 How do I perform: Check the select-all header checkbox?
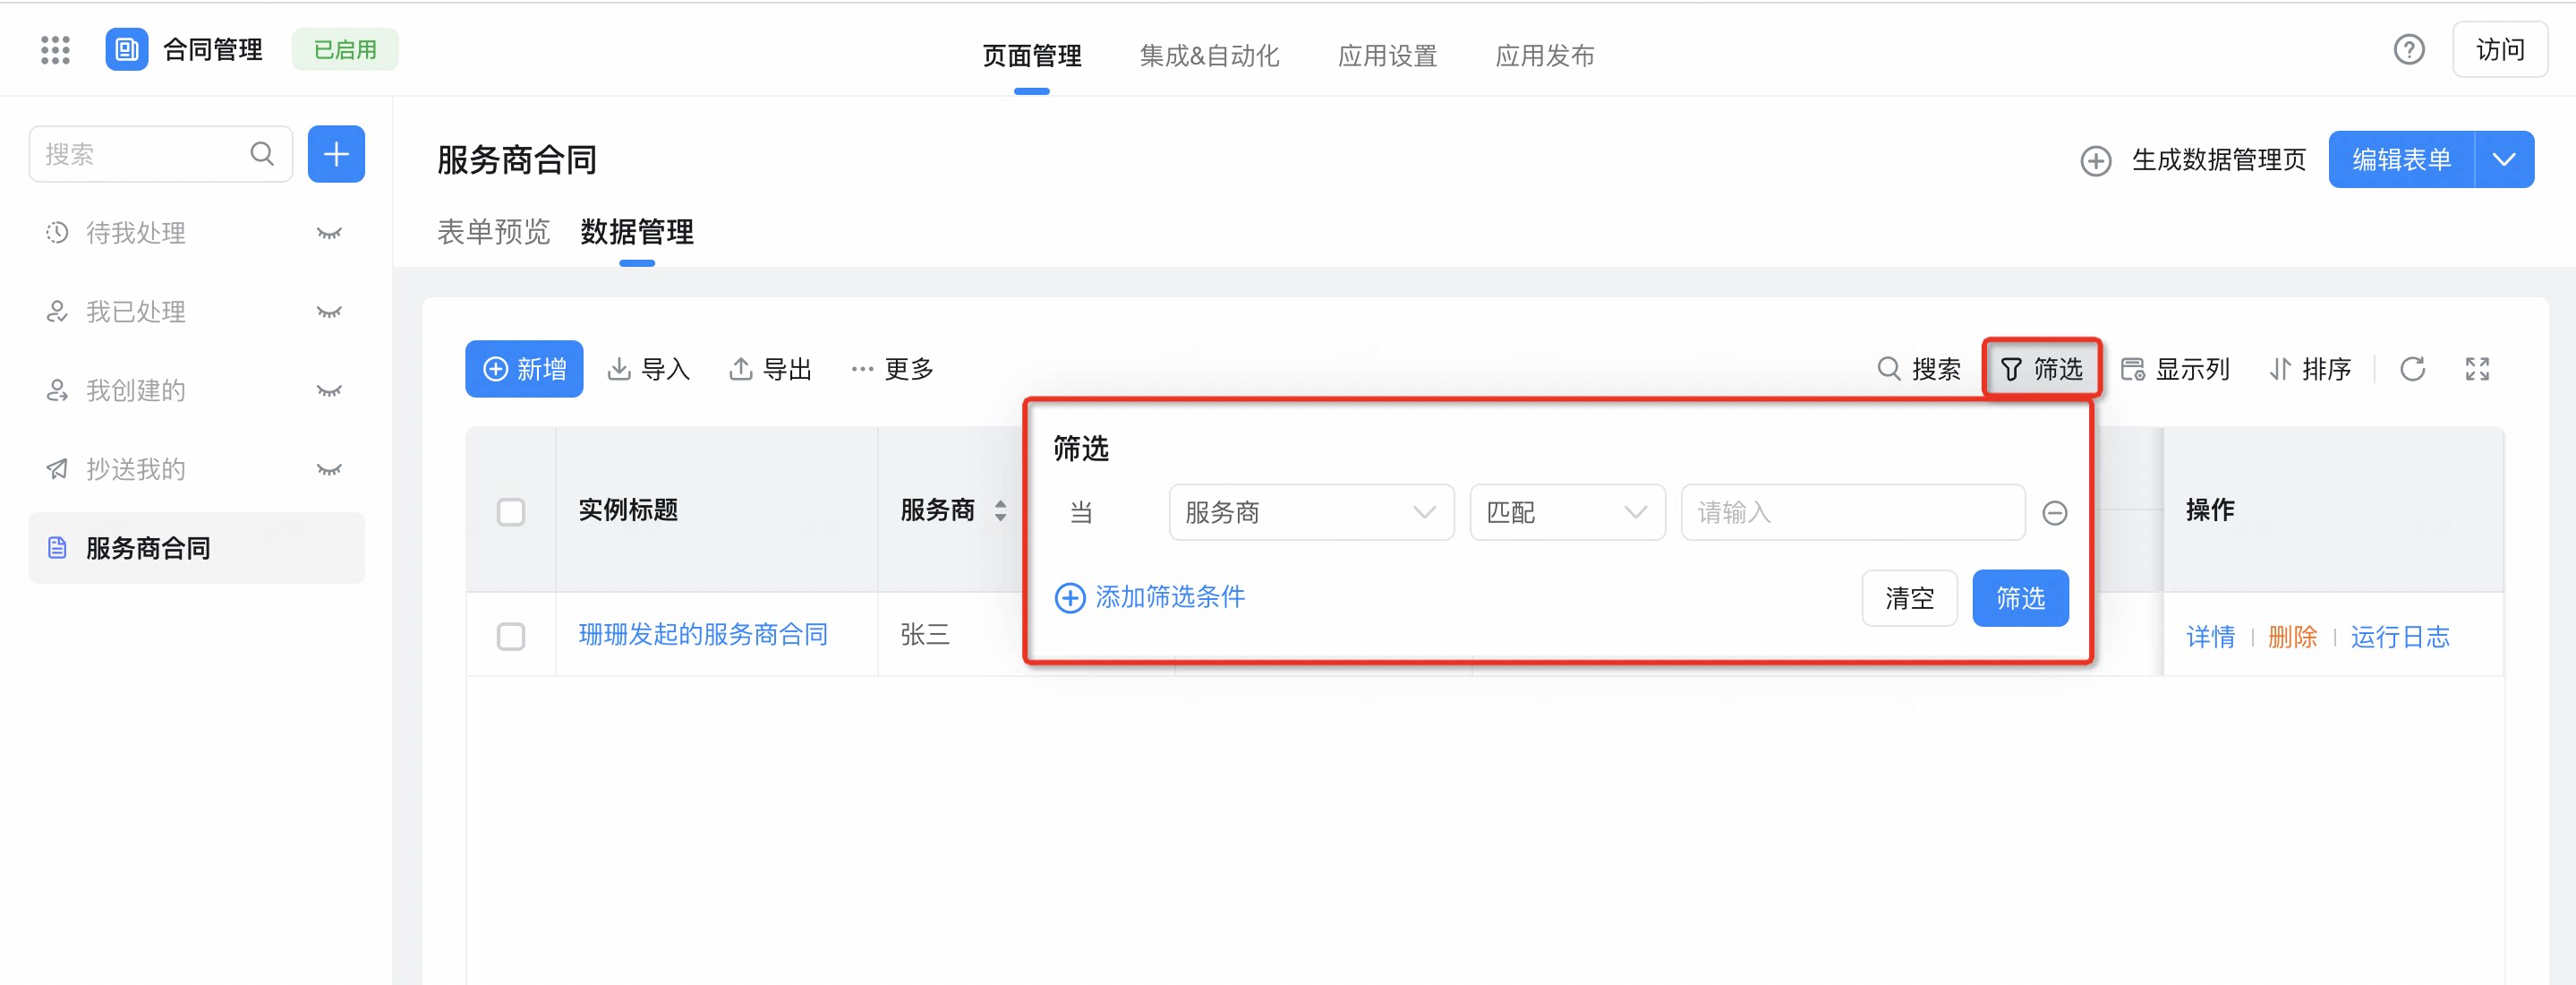click(x=511, y=512)
